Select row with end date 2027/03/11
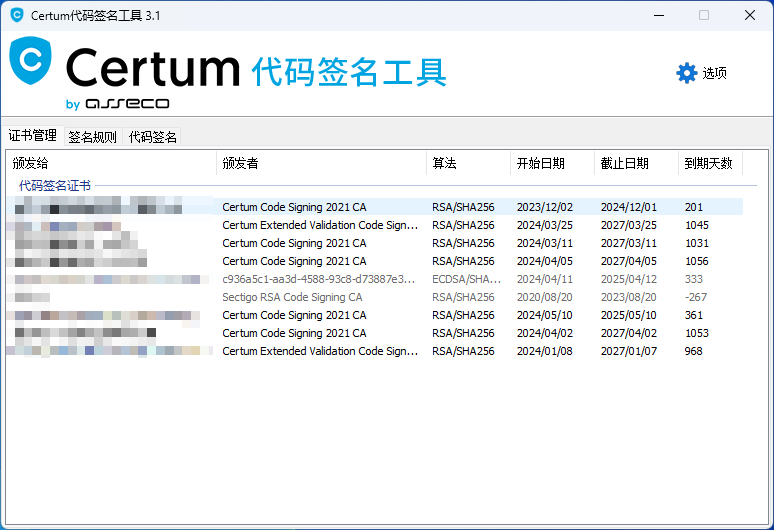 [x=375, y=243]
